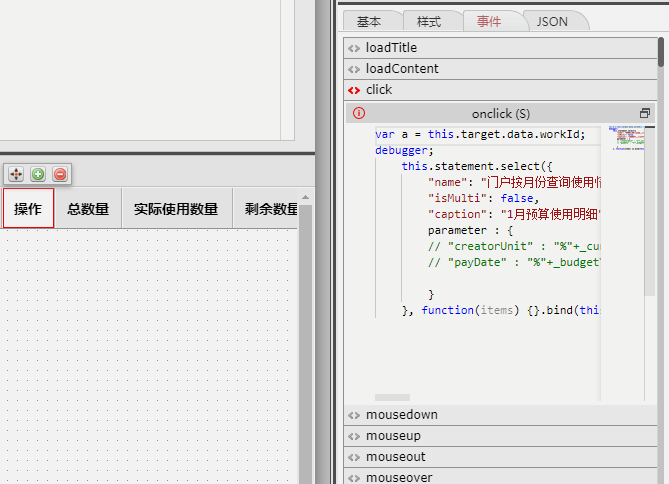This screenshot has height=484, width=669.
Task: Expand the mouseout event section
Action: pos(396,457)
